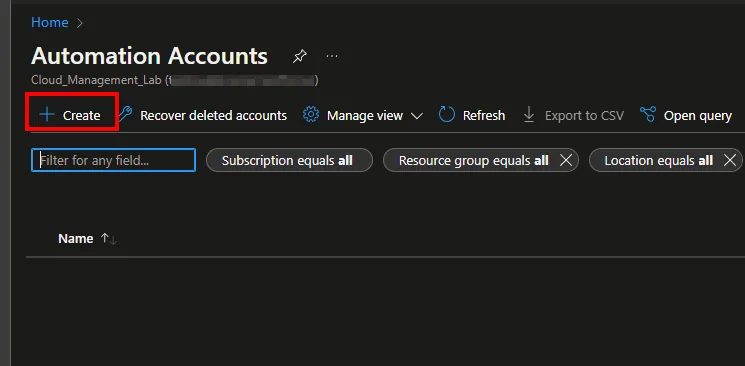
Task: Click the Create button
Action: click(70, 116)
